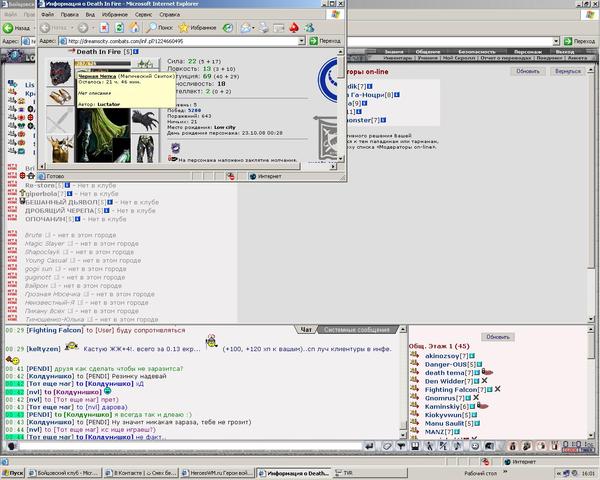The width and height of the screenshot is (600, 480).
Task: Click the Вернуться button in the game page
Action: pos(568,71)
